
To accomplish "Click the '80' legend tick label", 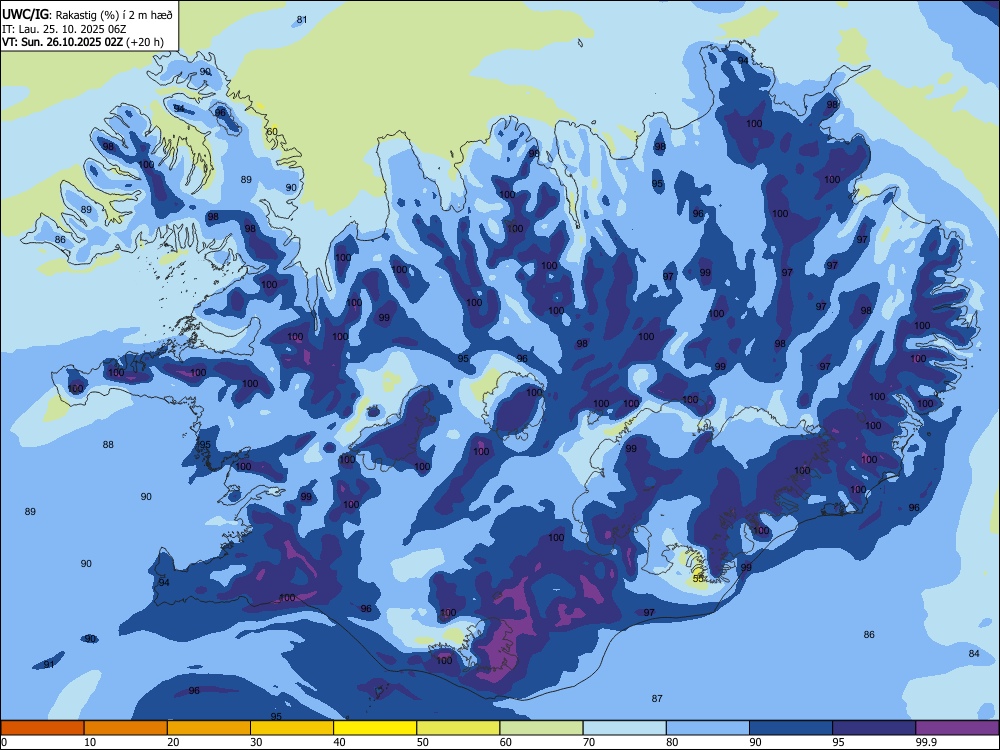I will (672, 742).
